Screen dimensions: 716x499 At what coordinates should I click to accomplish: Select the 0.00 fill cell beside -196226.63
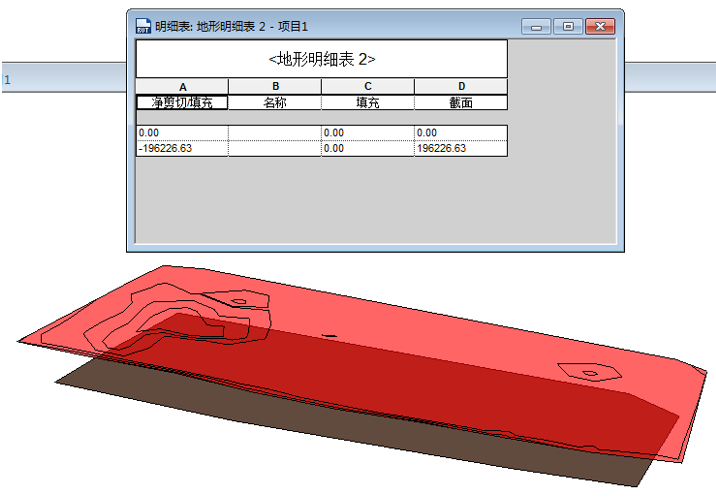368,148
